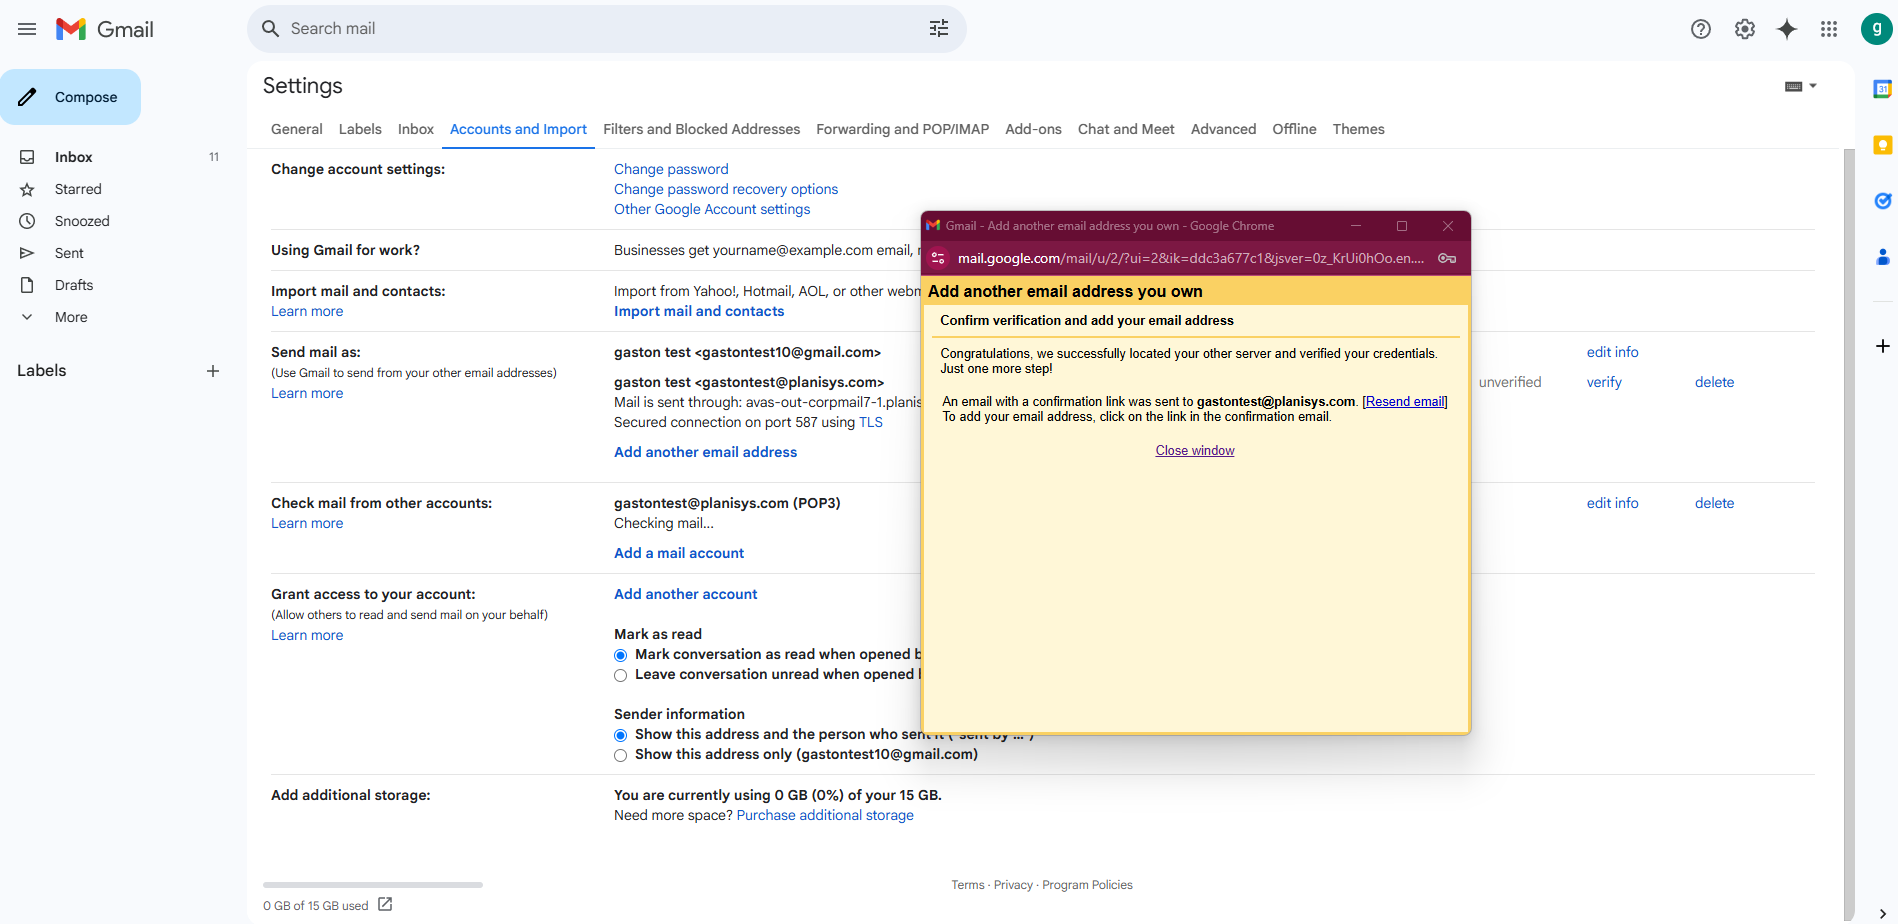
Task: Open the Google apps grid
Action: click(x=1828, y=29)
